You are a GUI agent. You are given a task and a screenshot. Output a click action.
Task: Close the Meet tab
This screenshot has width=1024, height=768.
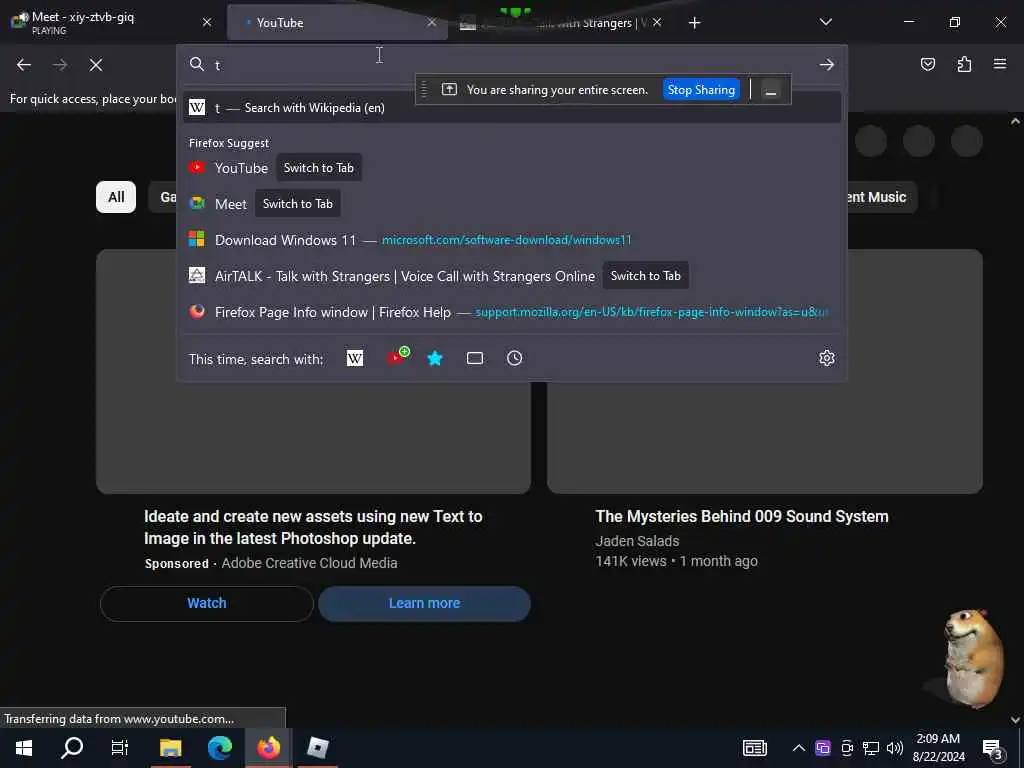click(207, 22)
